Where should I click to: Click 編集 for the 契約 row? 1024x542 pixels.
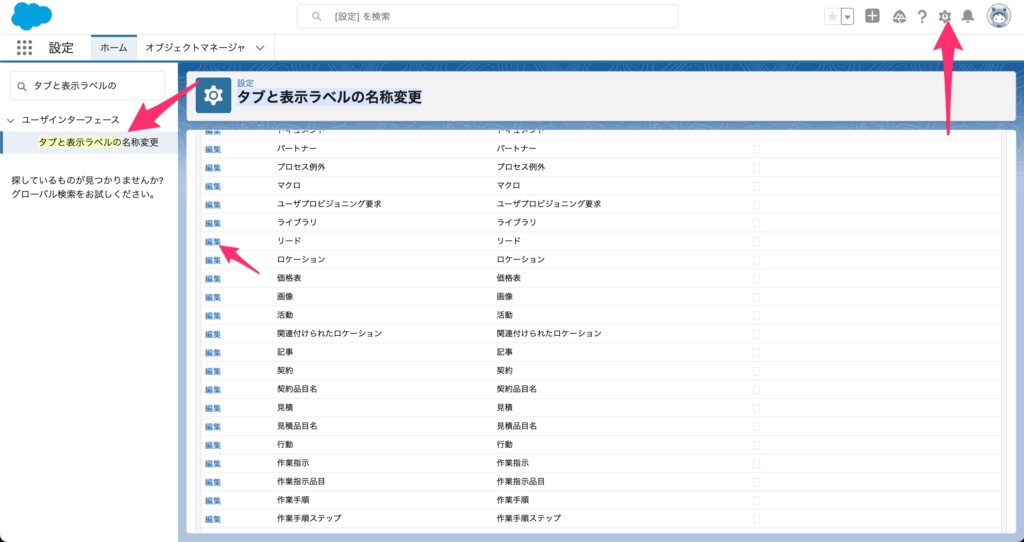click(x=213, y=371)
